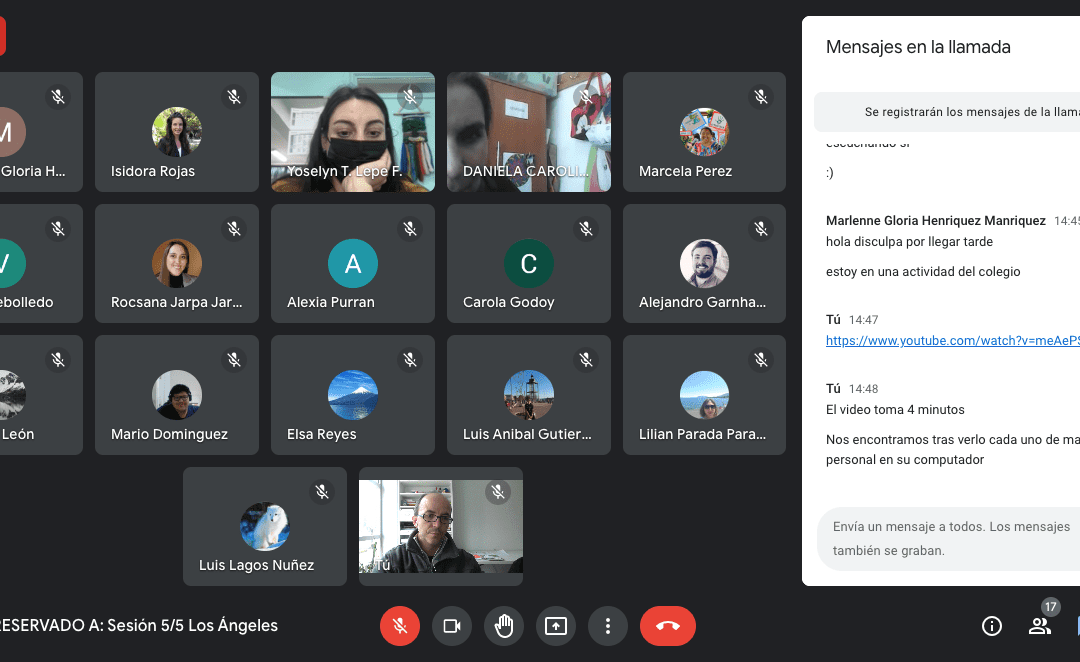Click Alexia Purran's 'A' avatar
The width and height of the screenshot is (1080, 662).
point(353,263)
